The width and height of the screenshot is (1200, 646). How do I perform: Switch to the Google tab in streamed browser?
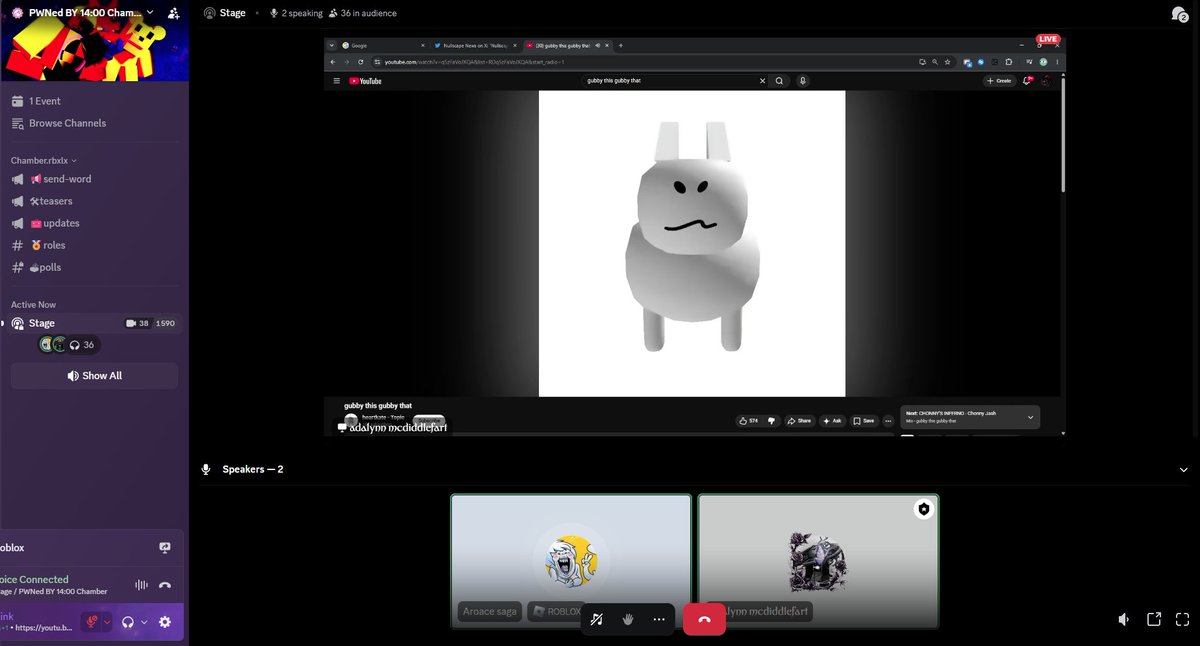click(383, 45)
